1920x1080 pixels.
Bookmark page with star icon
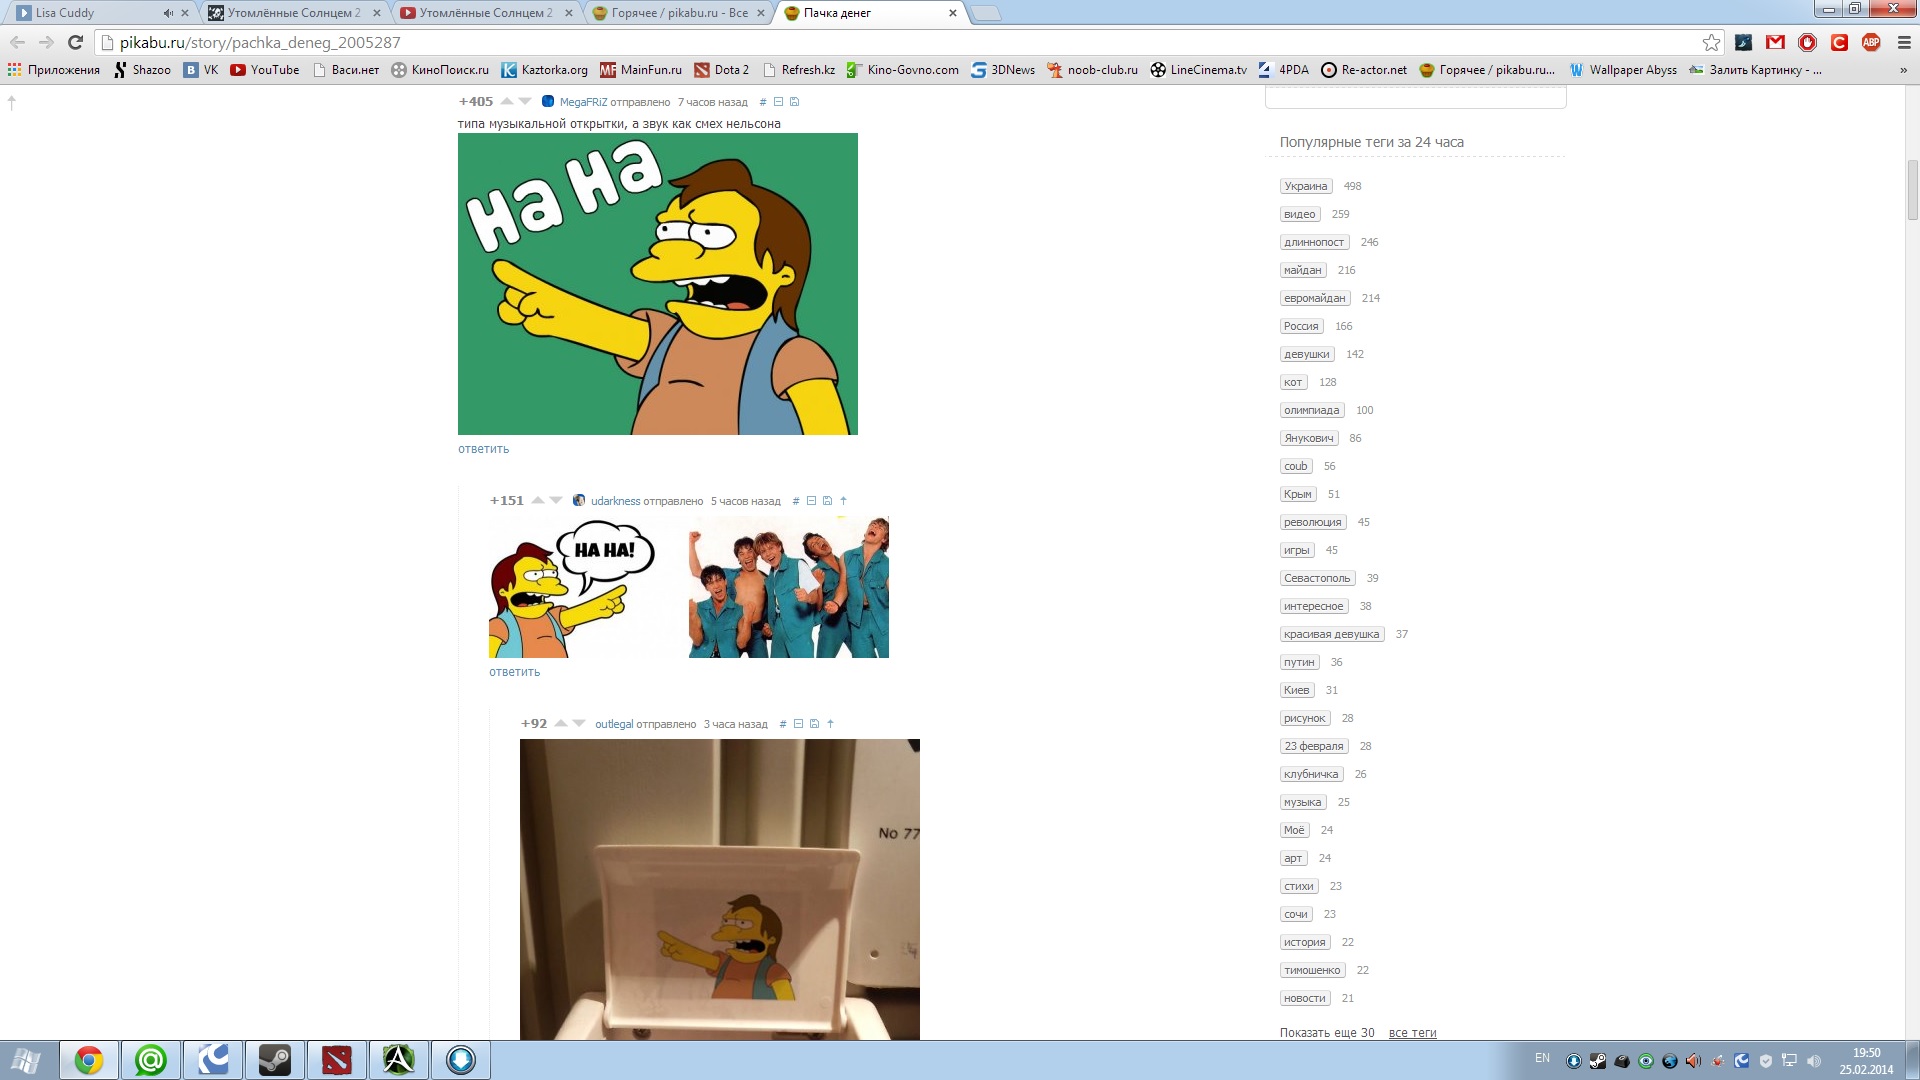point(1711,42)
